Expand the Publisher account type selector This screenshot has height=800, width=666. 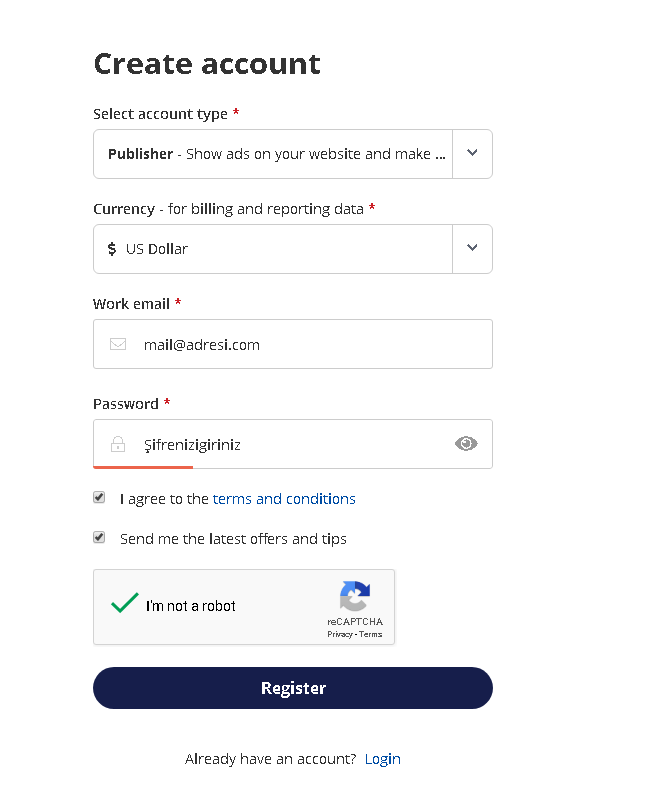pos(292,154)
